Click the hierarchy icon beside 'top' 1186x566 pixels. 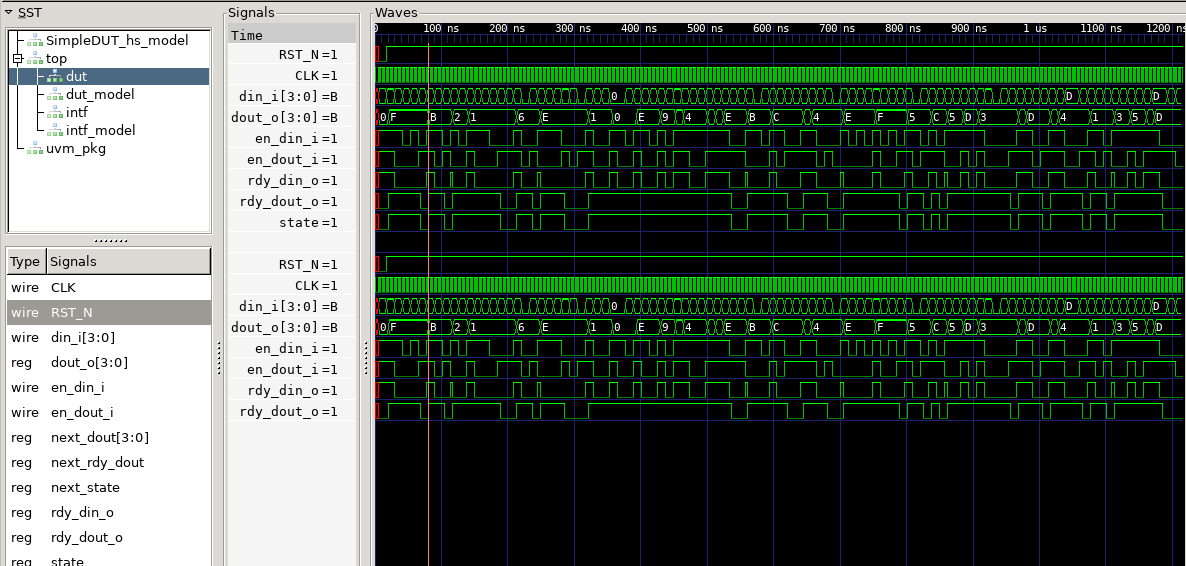point(35,58)
